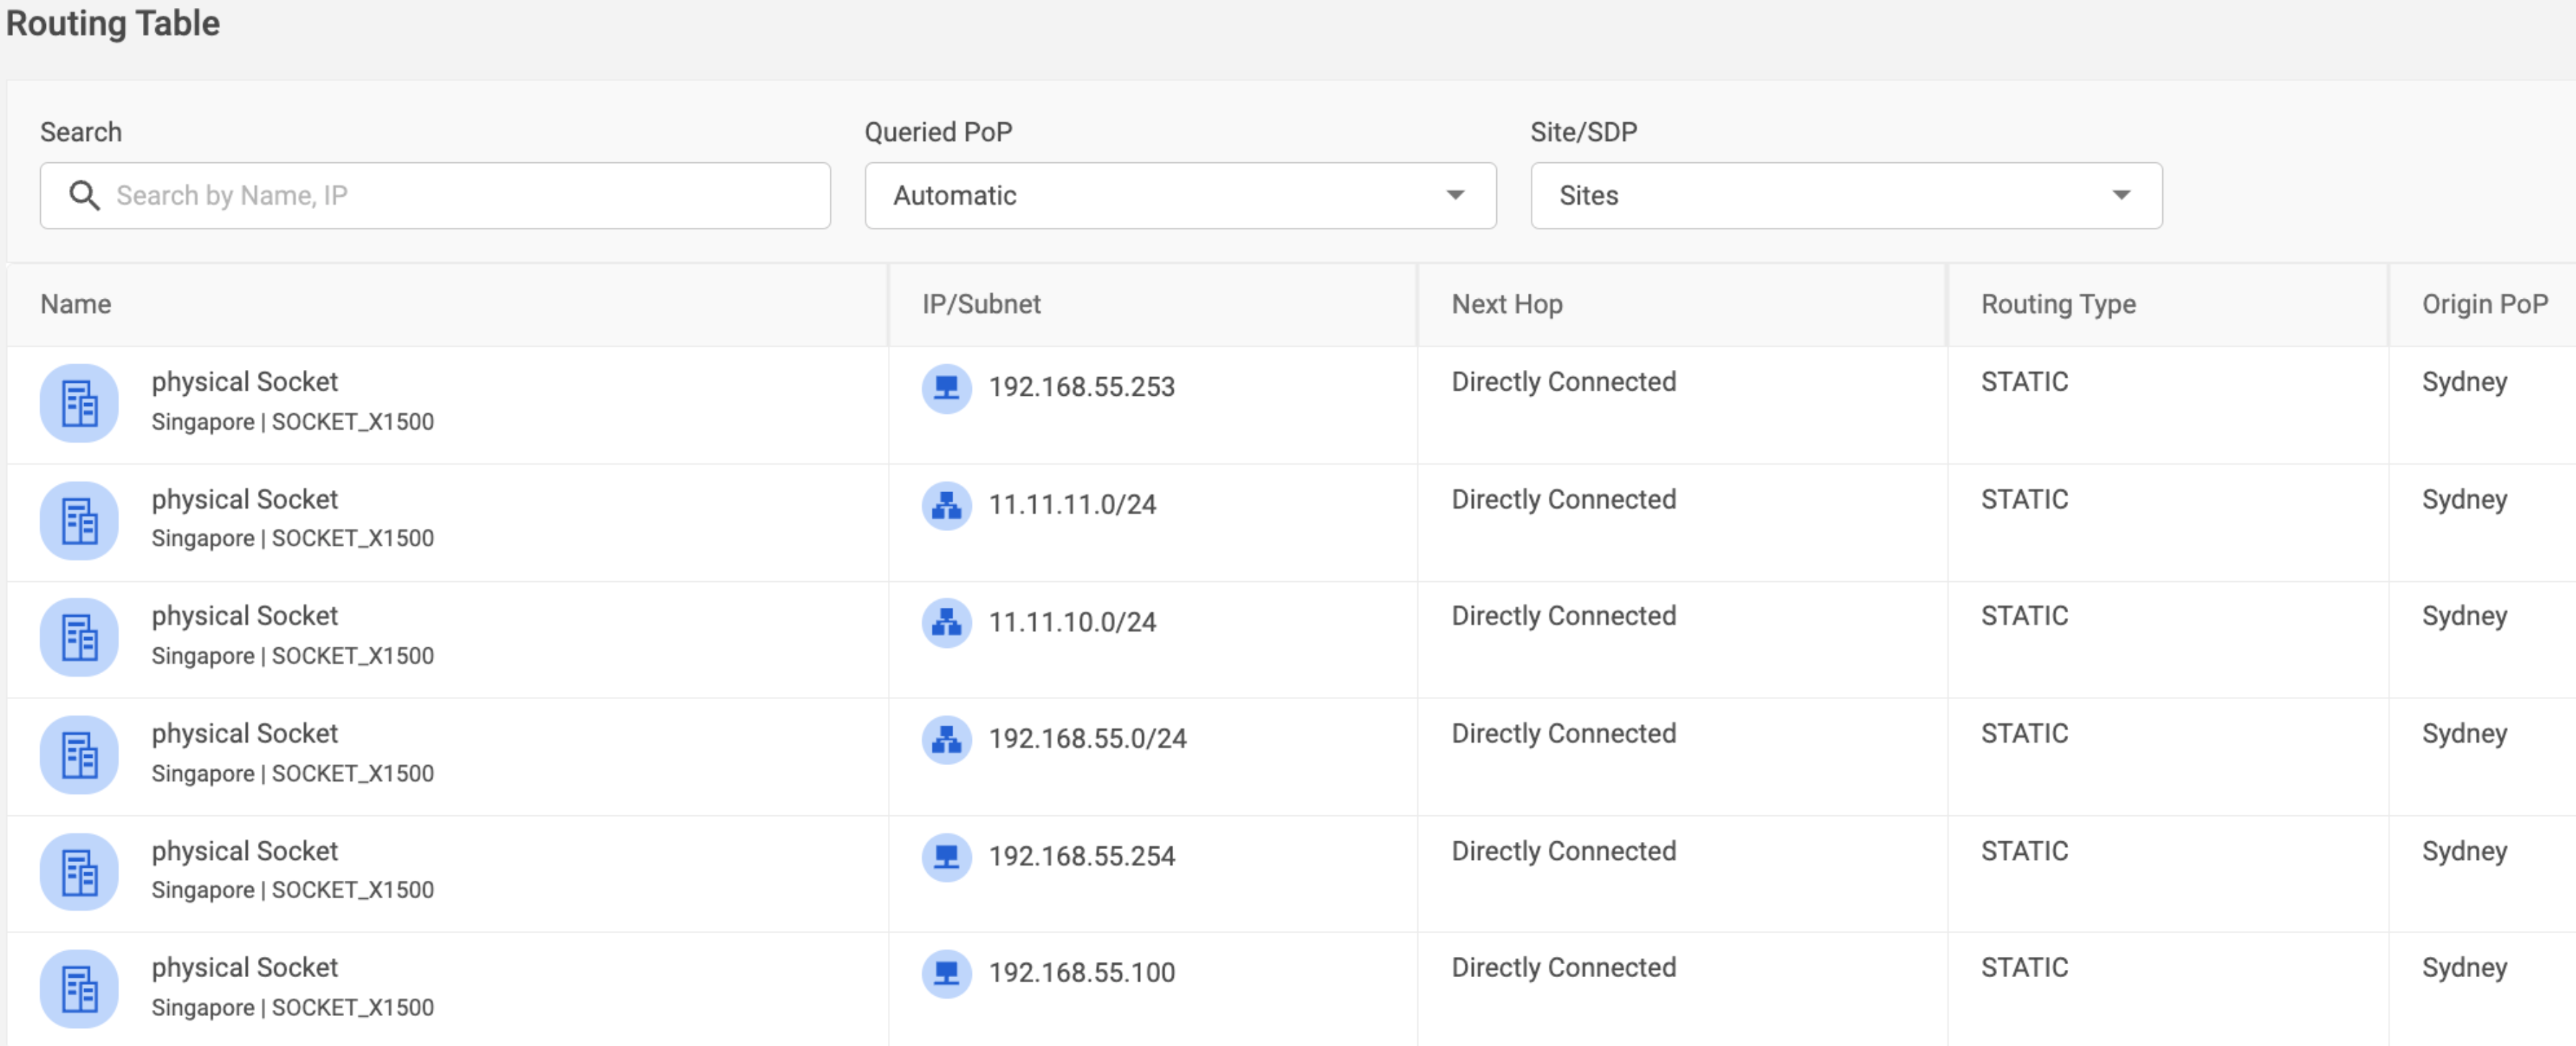Click Directly Connected in 11.11.10.0/24 row

[1563, 616]
